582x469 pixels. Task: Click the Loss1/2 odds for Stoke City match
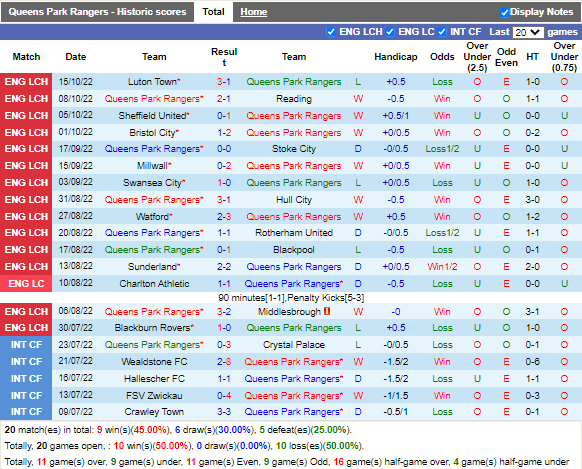(x=442, y=149)
